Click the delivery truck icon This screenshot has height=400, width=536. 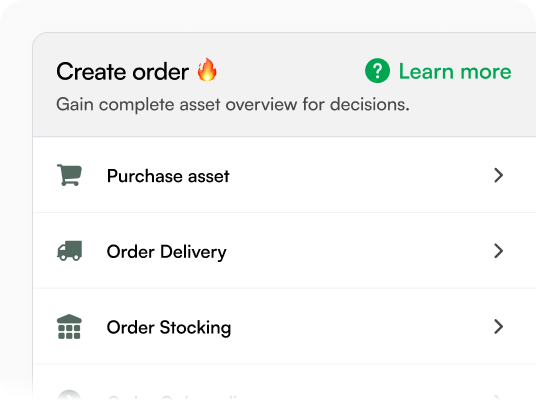[69, 251]
